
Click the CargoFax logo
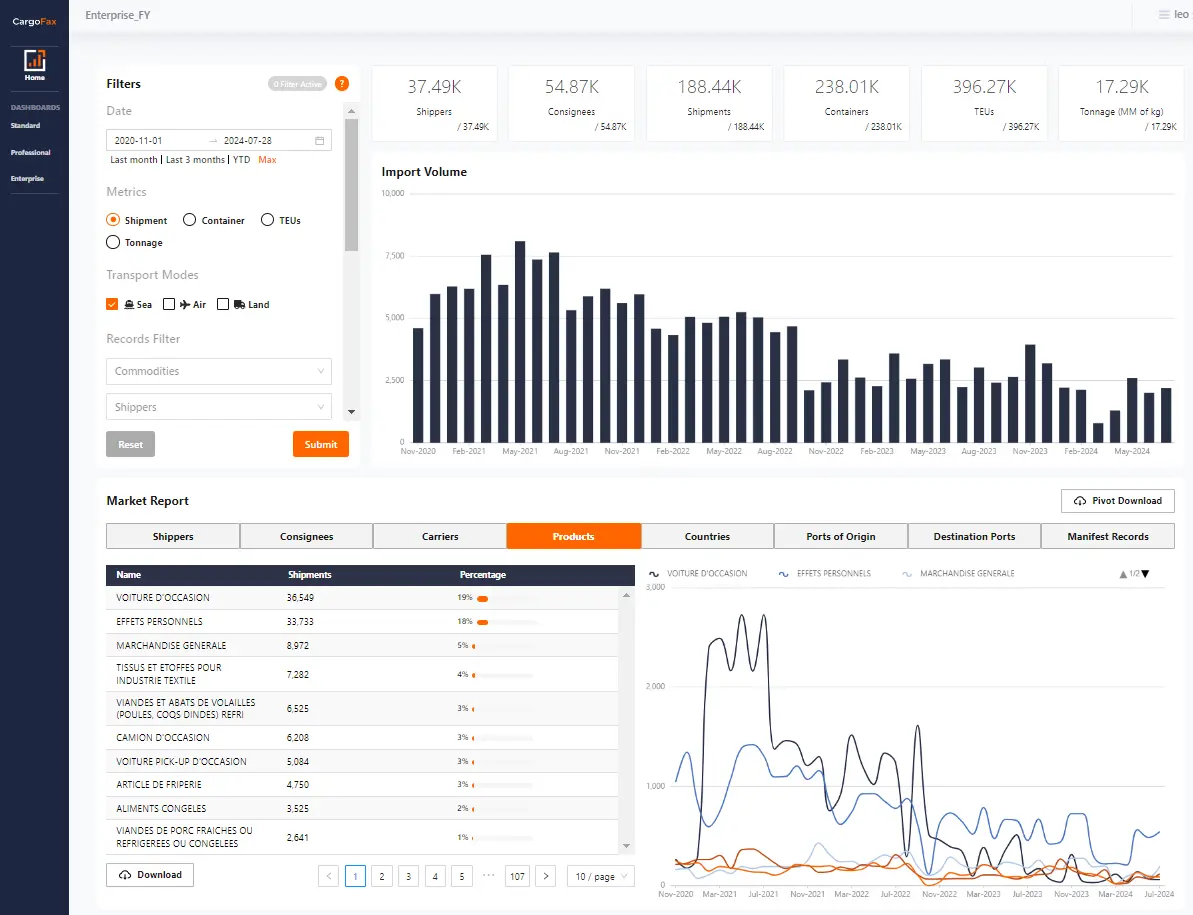(34, 20)
